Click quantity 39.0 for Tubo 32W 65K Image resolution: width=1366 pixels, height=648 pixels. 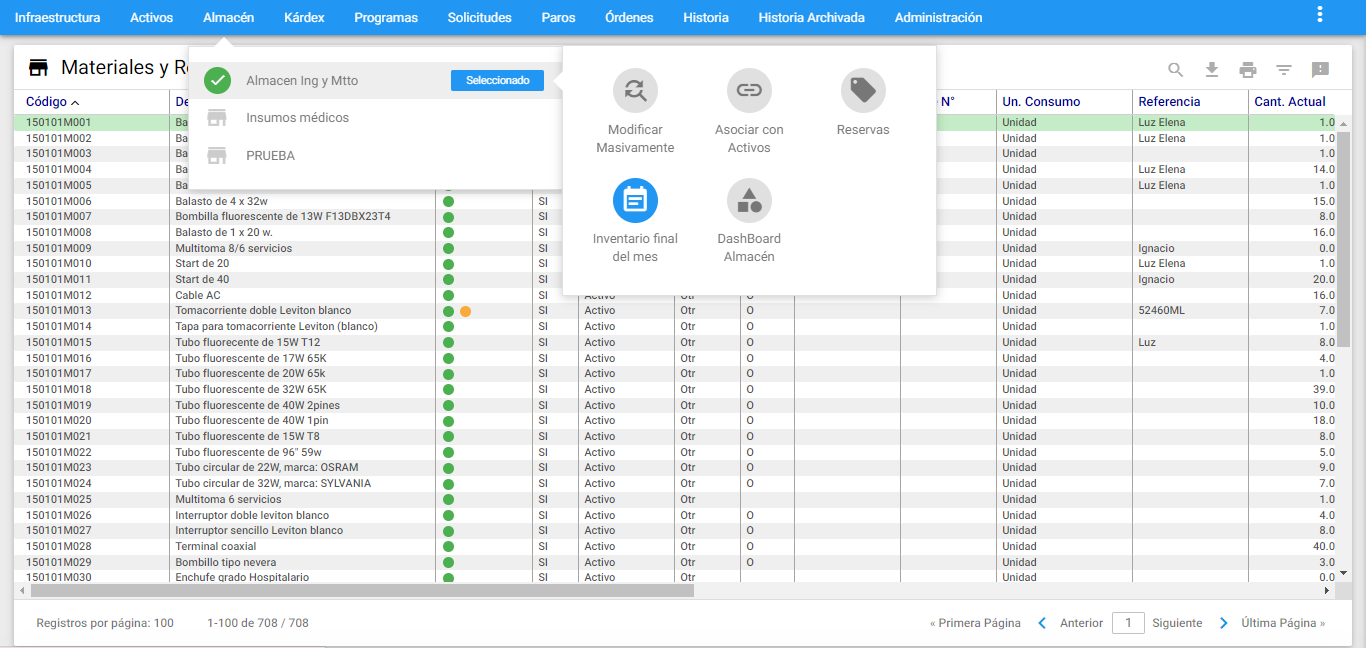coord(1323,389)
